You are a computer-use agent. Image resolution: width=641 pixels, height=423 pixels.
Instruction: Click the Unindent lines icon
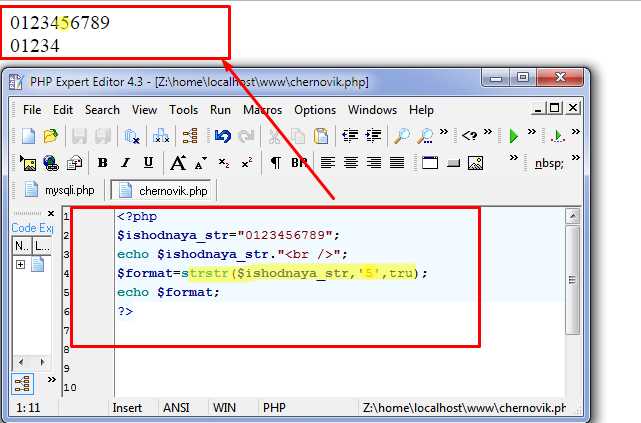[x=350, y=136]
